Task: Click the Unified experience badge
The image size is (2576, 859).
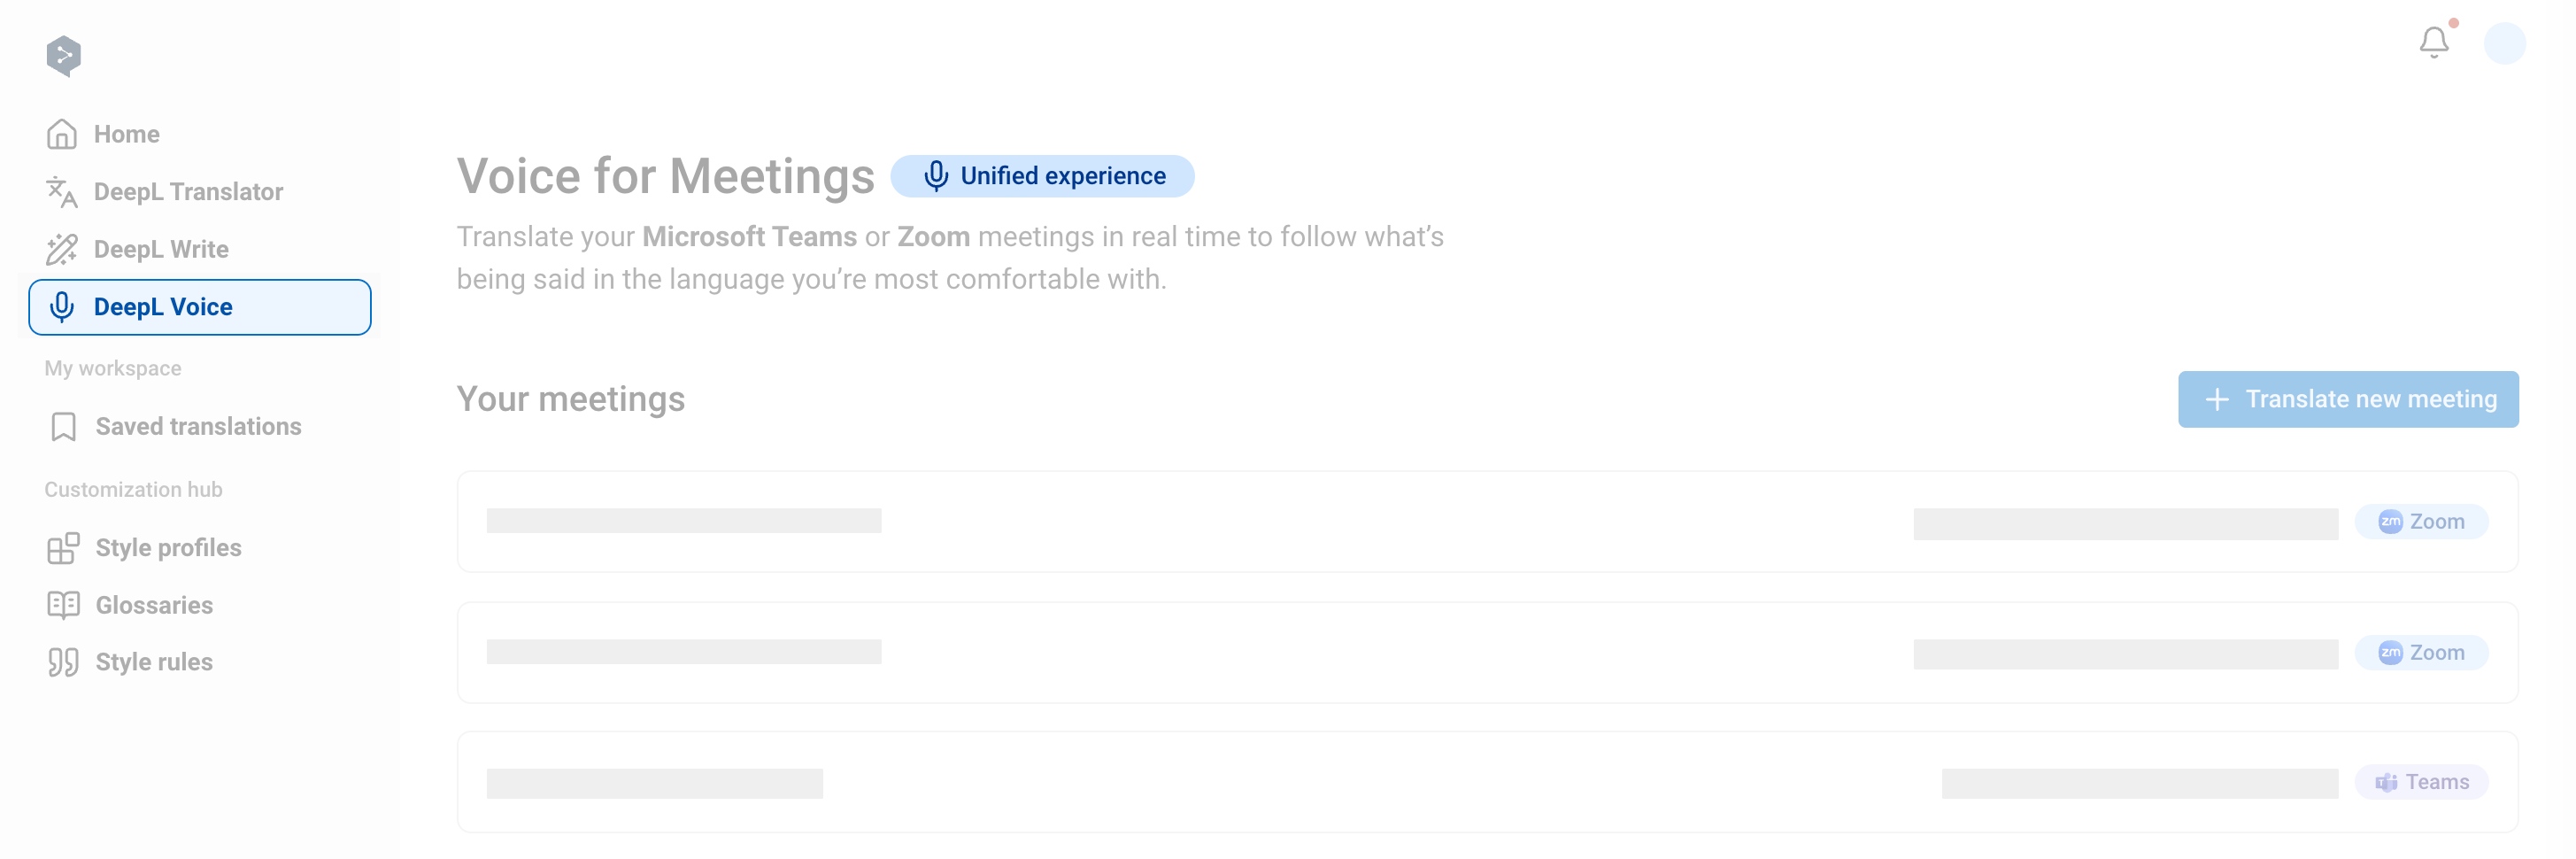Action: (1042, 176)
